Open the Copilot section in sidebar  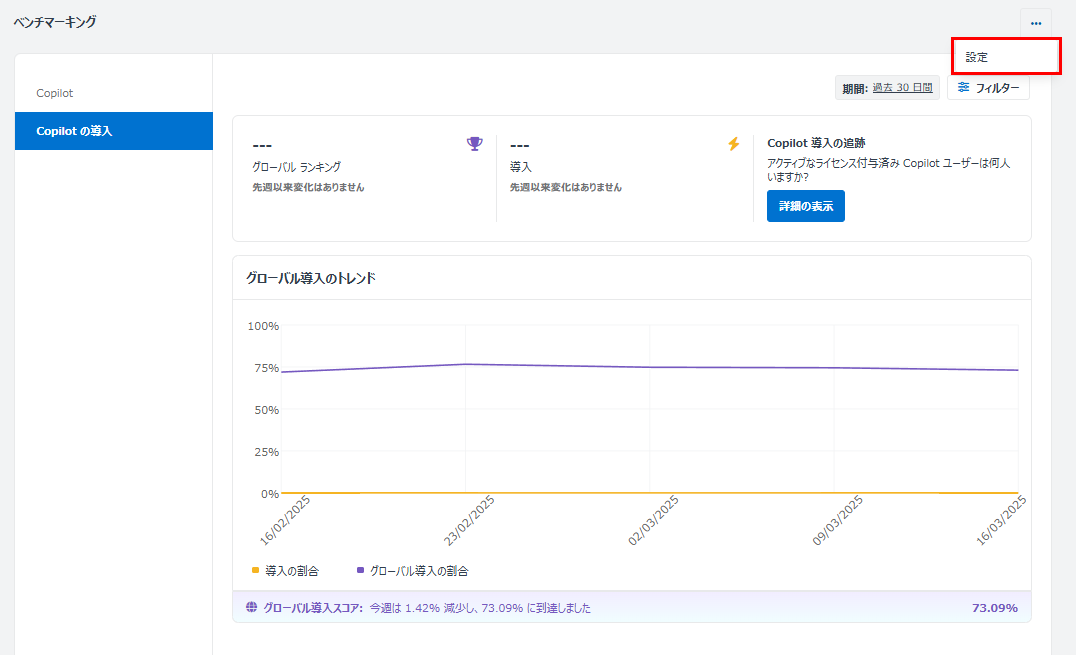pos(55,93)
